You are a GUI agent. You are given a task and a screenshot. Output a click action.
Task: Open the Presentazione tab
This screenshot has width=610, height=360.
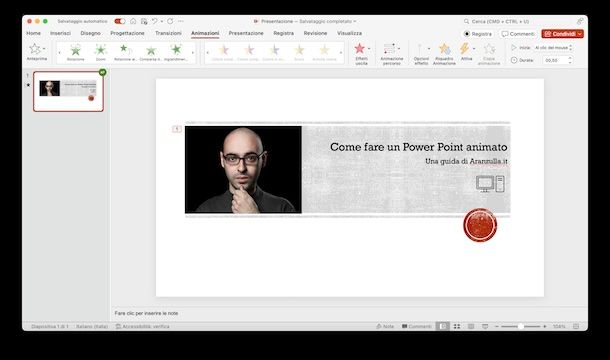246,33
